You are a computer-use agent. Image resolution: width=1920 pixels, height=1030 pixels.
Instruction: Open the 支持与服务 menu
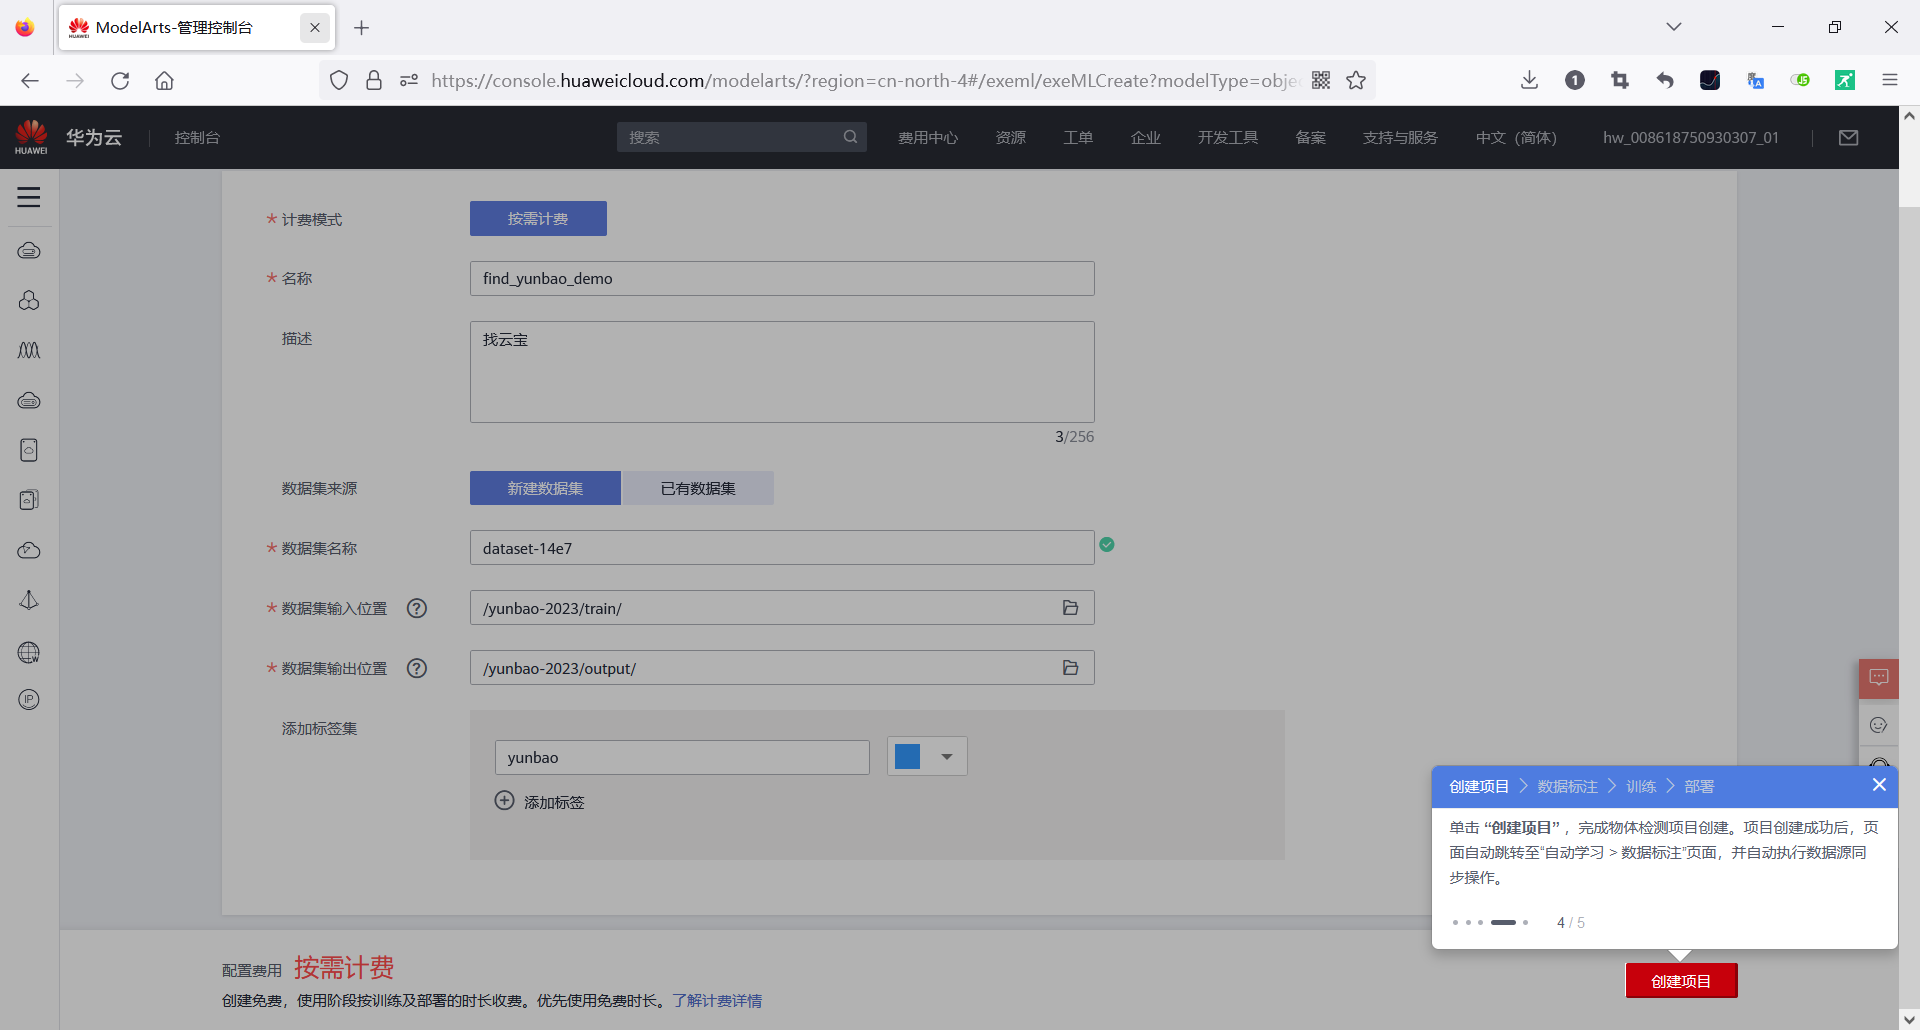point(1400,137)
